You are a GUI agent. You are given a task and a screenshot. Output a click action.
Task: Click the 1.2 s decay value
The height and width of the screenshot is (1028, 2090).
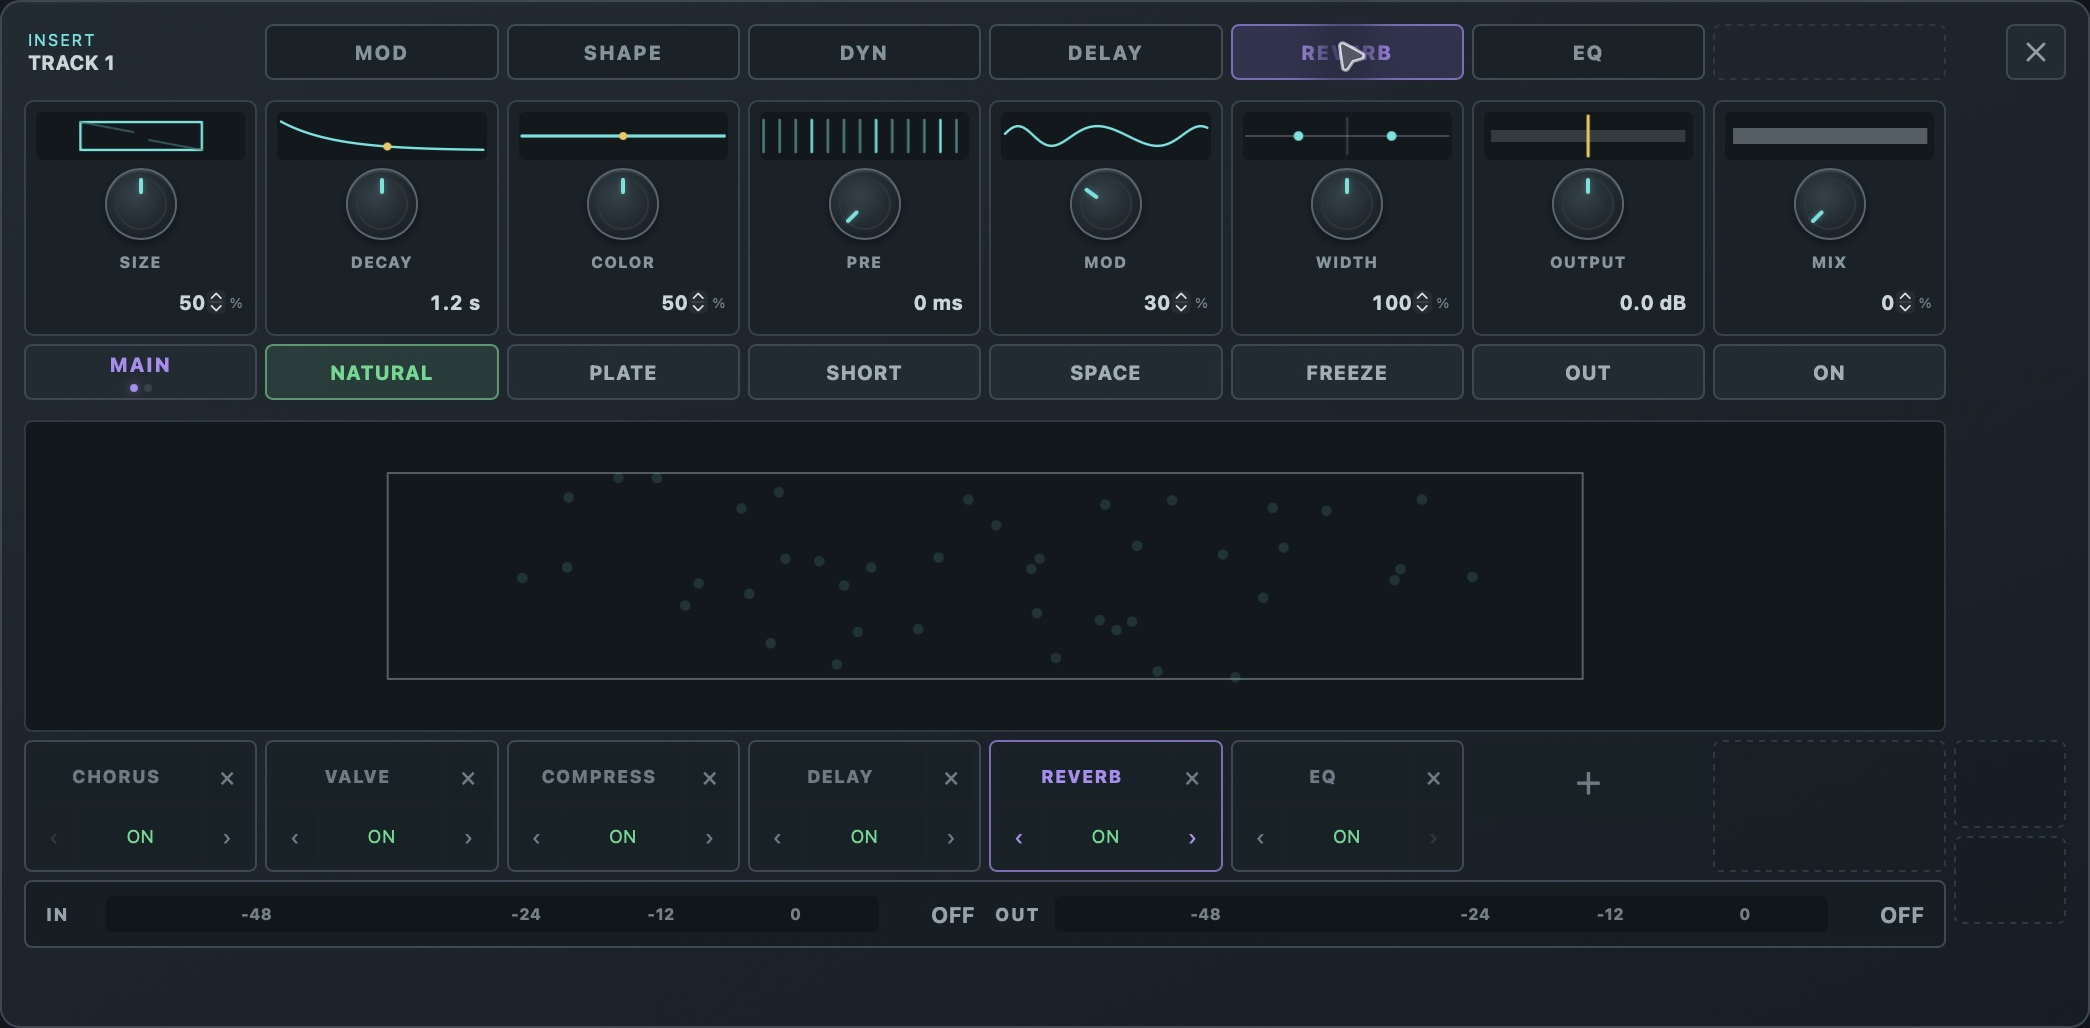coord(455,303)
